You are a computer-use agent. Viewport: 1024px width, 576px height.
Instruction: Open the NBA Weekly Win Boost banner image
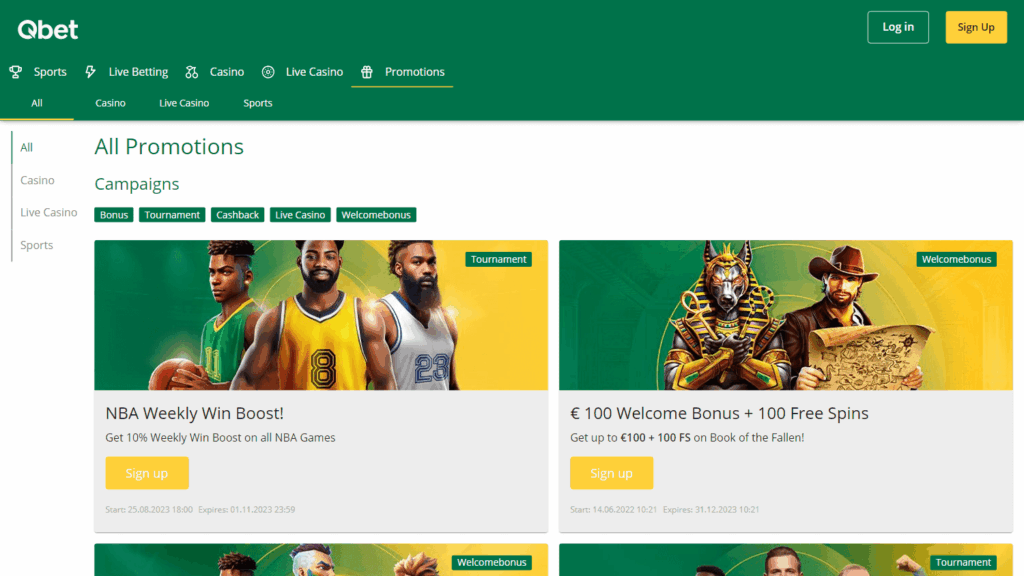[321, 315]
